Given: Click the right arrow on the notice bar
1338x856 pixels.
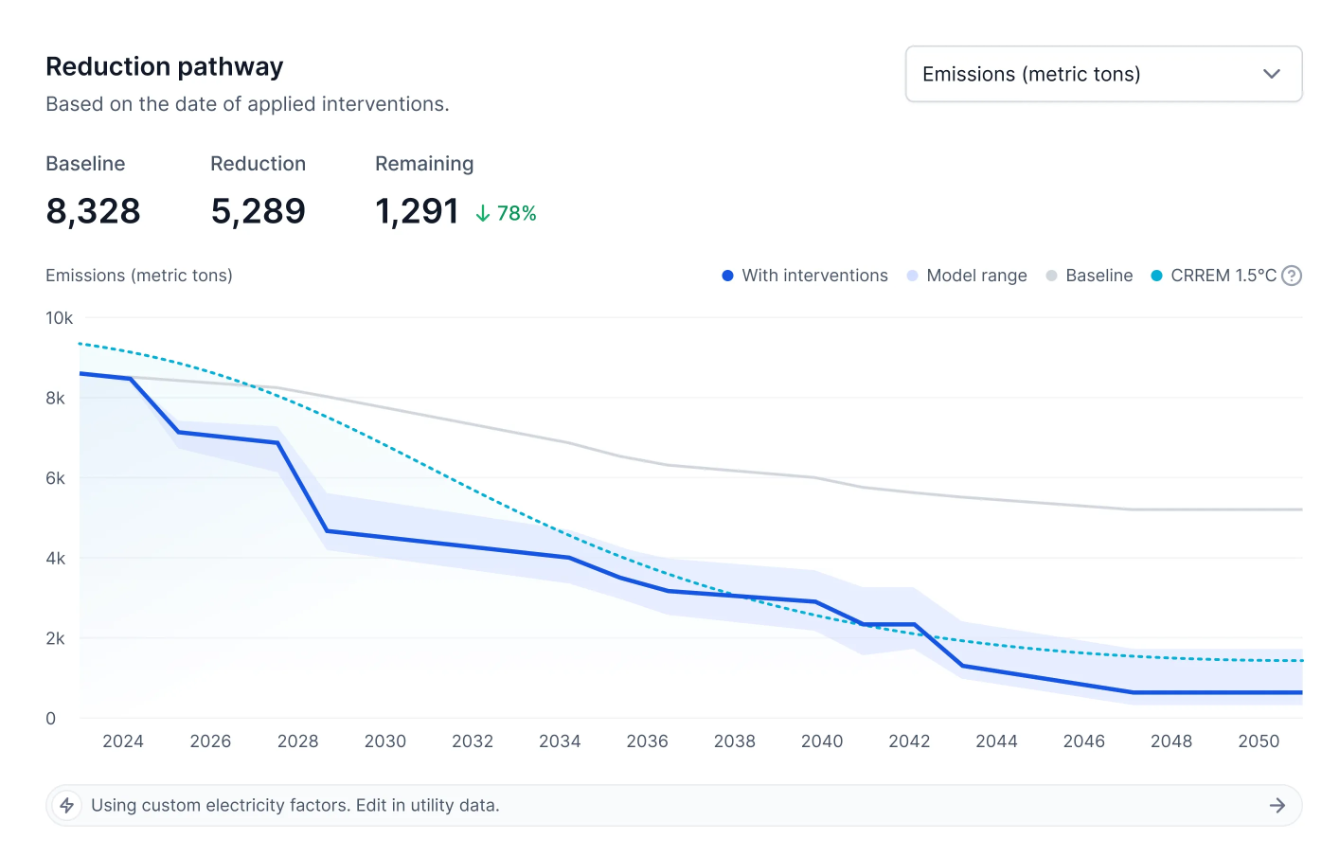Looking at the screenshot, I should coord(1277,805).
